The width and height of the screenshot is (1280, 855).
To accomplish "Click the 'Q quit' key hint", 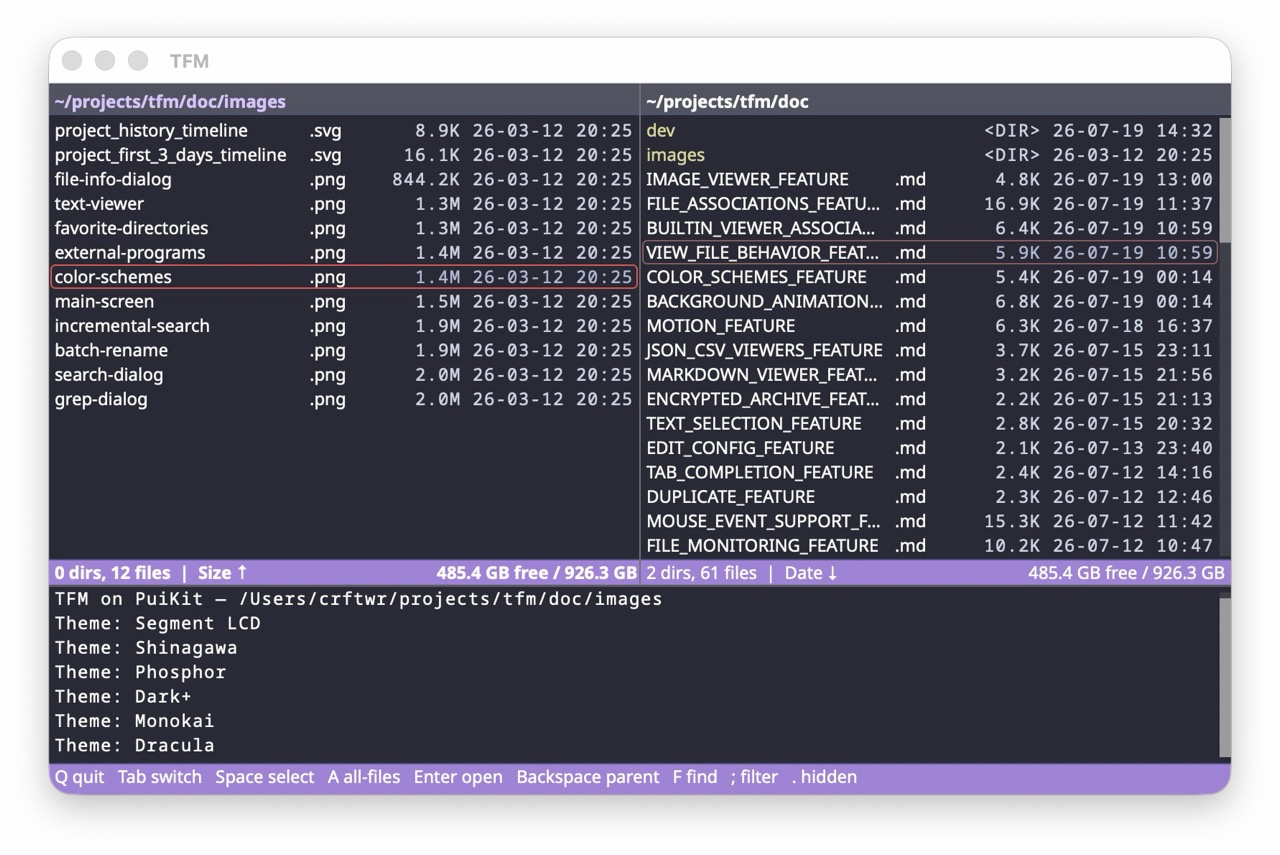I will point(79,777).
